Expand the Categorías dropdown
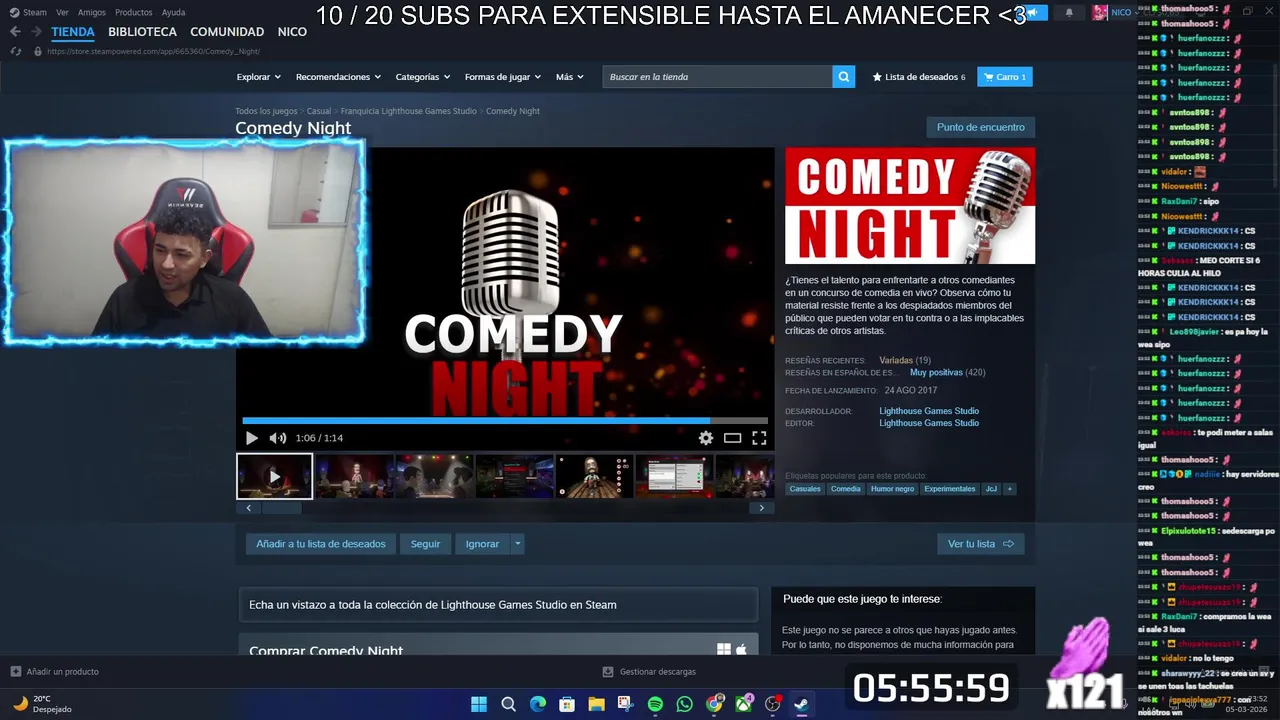 pyautogui.click(x=422, y=77)
